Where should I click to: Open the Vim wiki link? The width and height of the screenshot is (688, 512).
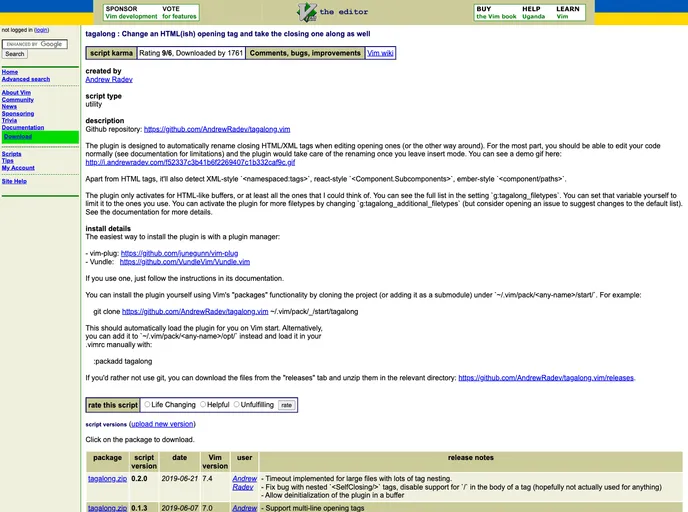(380, 53)
